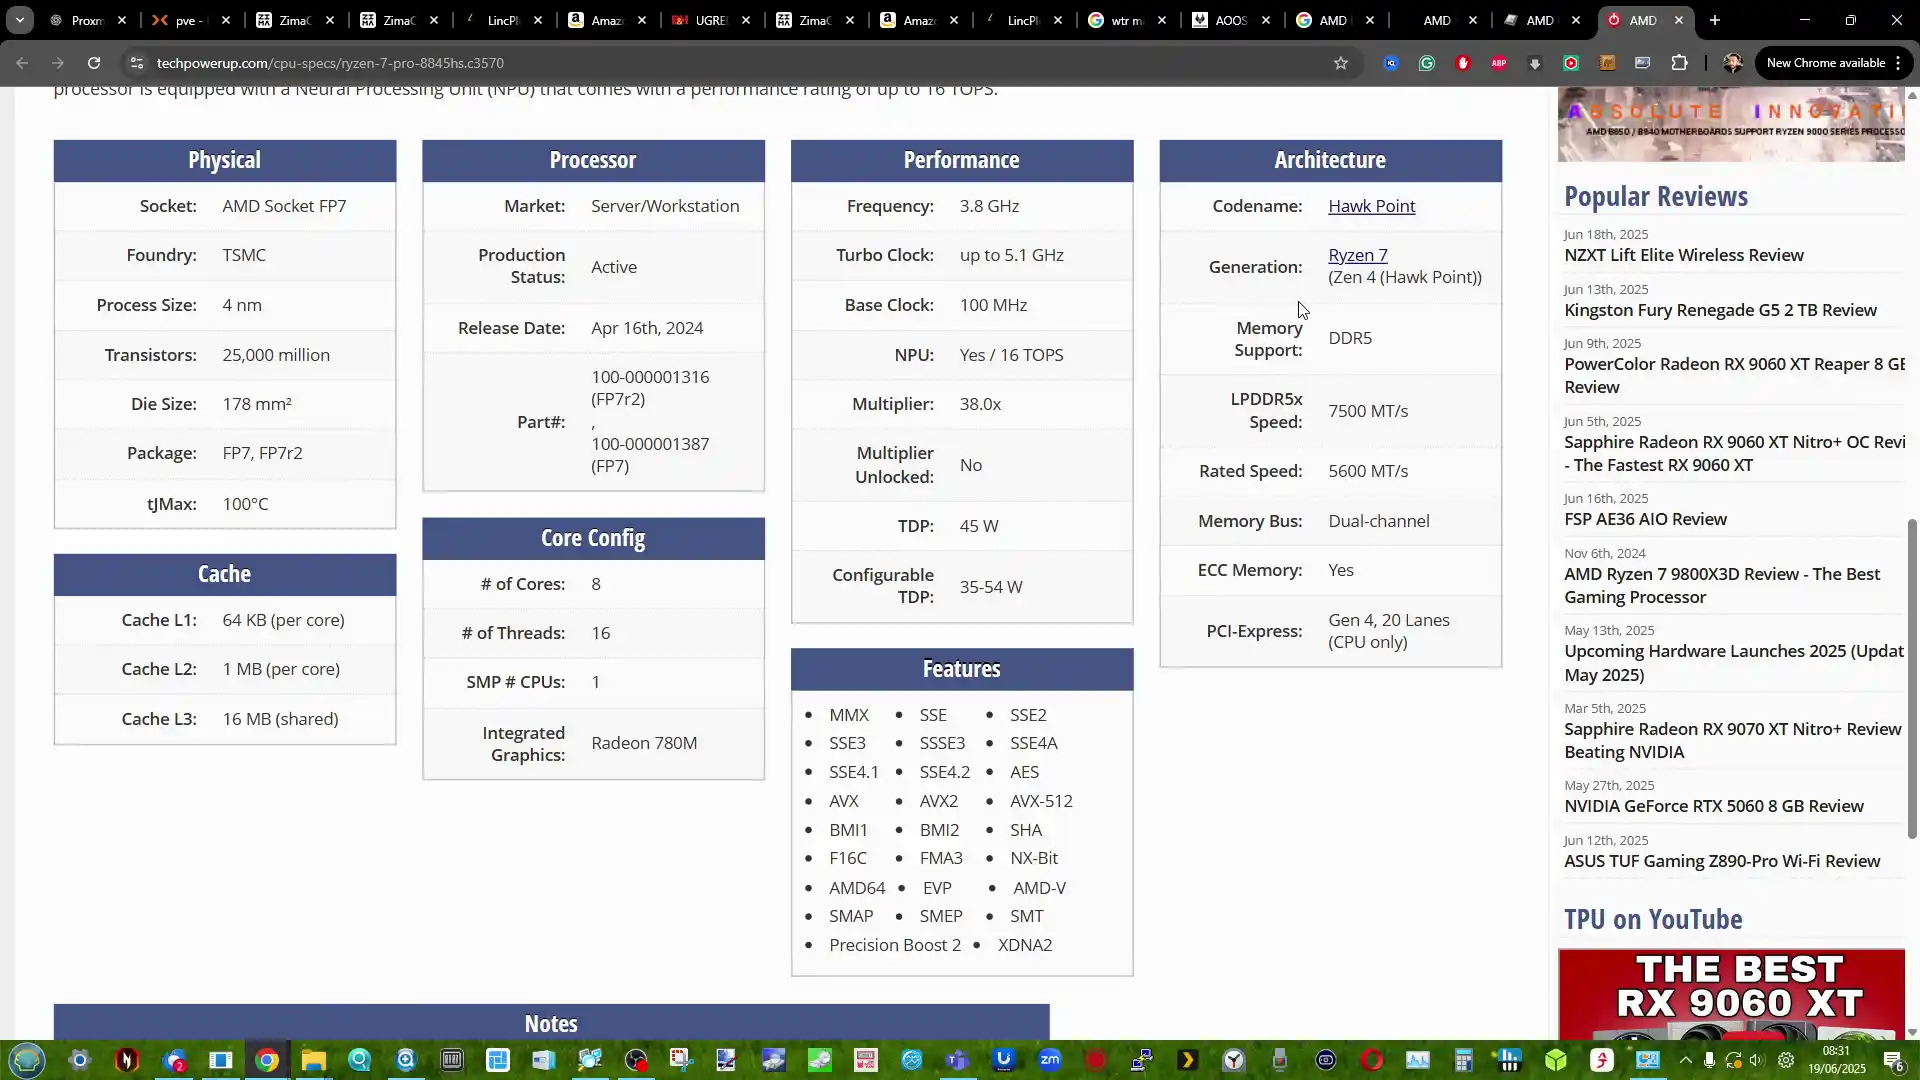
Task: Click the 'Radeon 780M' integrated graphics value
Action: tap(644, 743)
